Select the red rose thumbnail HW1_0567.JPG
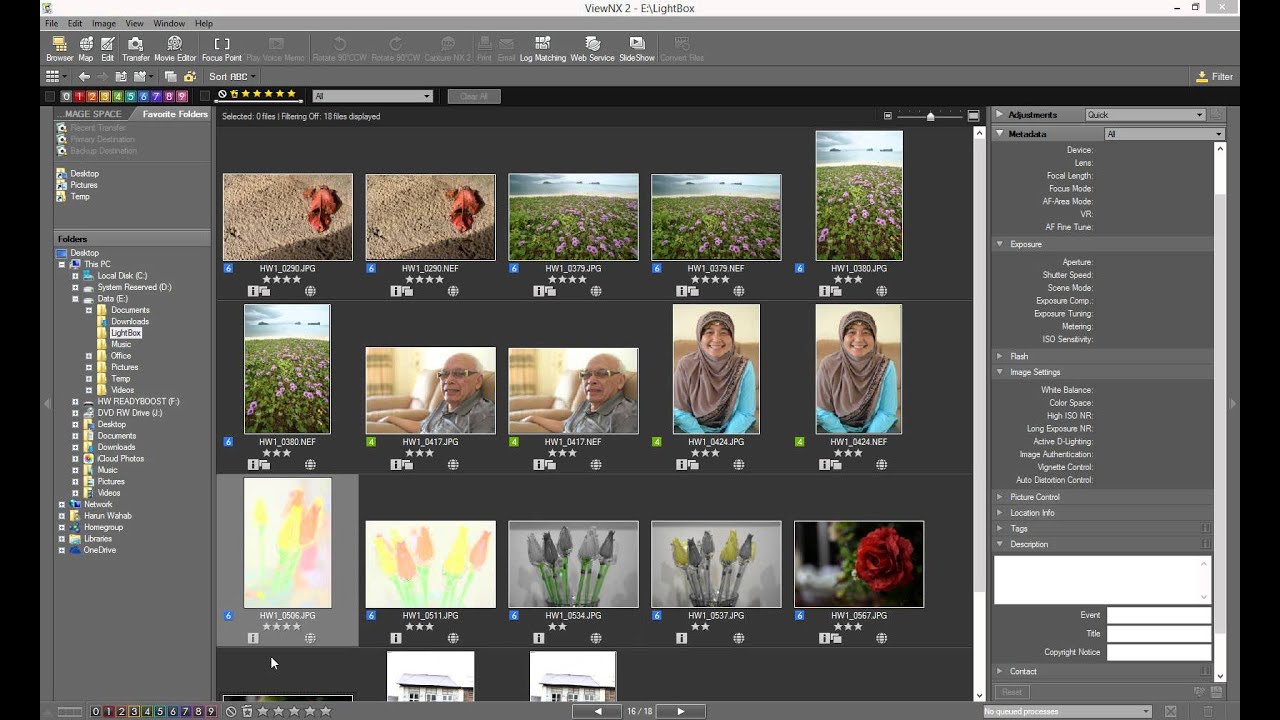Screen dimensions: 1280x720 pos(859,564)
